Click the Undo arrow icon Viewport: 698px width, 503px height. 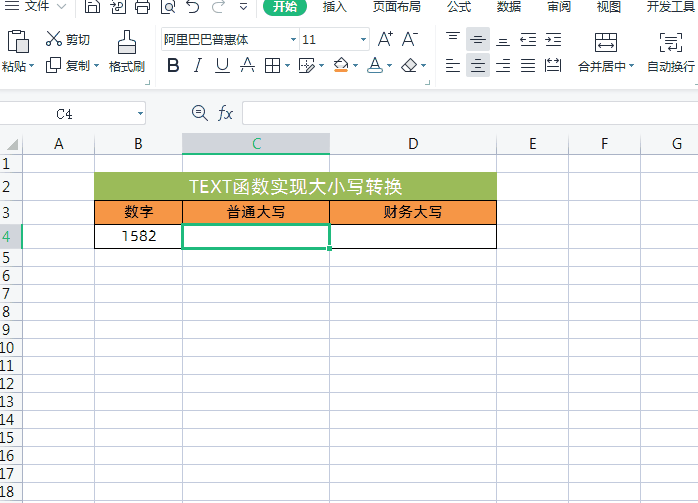point(193,6)
